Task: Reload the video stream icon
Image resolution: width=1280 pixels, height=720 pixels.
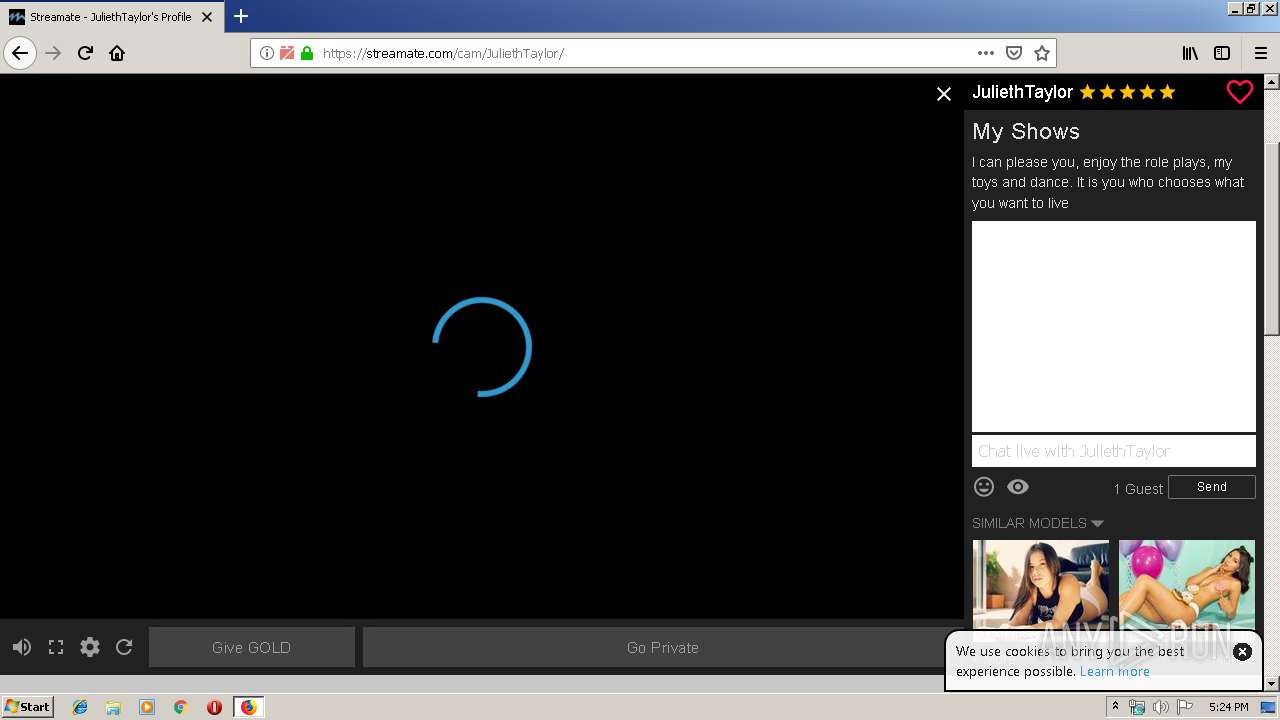Action: click(x=124, y=647)
